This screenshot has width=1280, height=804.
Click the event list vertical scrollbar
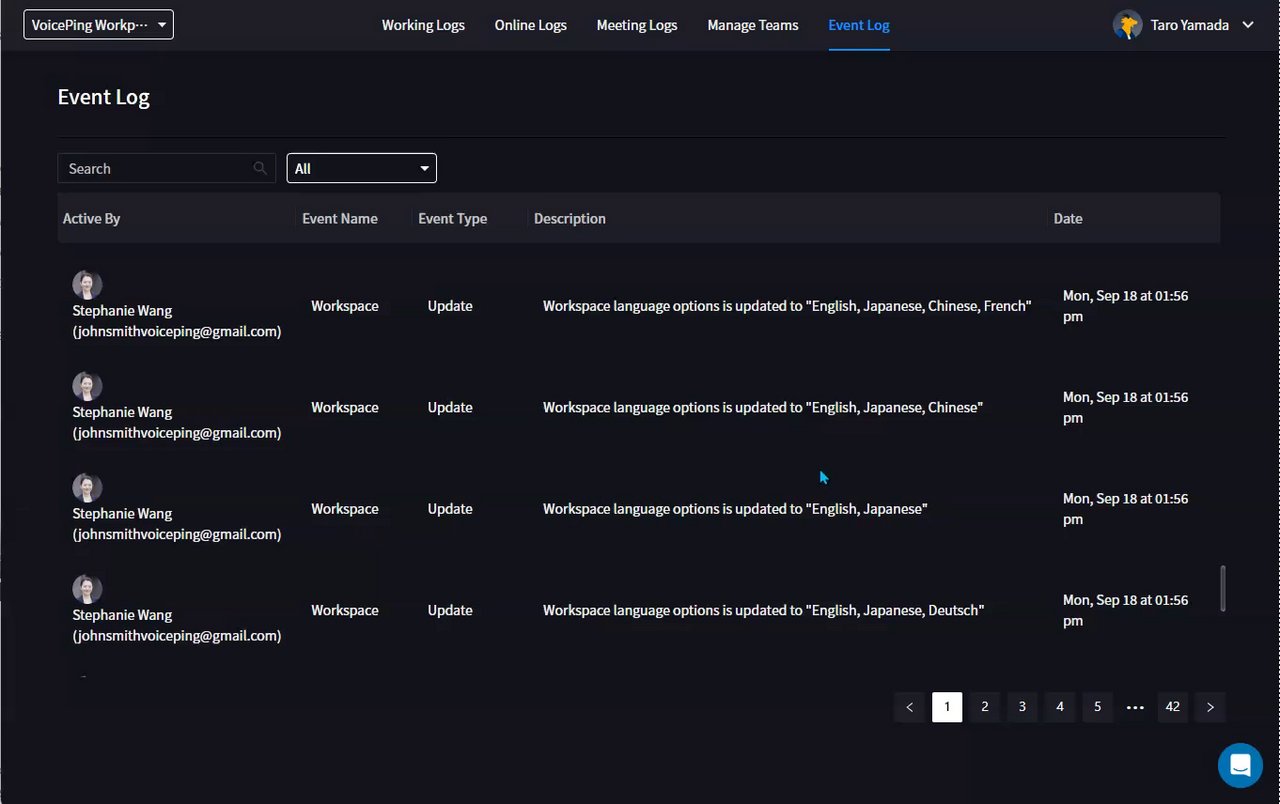[x=1222, y=588]
